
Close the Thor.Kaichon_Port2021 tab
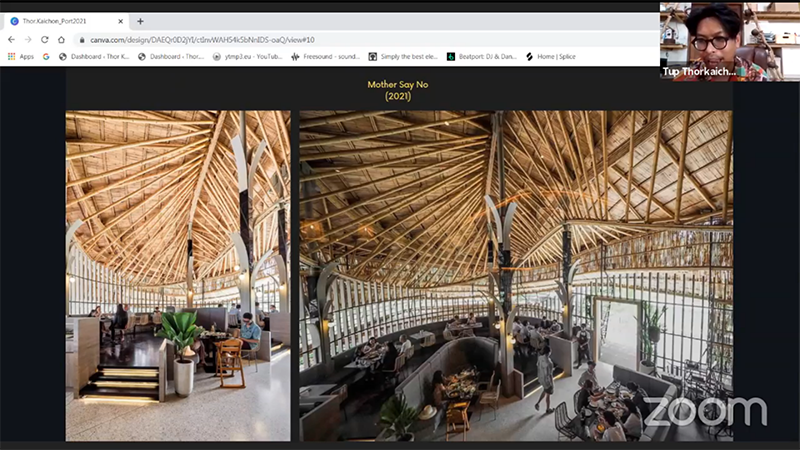coord(120,21)
